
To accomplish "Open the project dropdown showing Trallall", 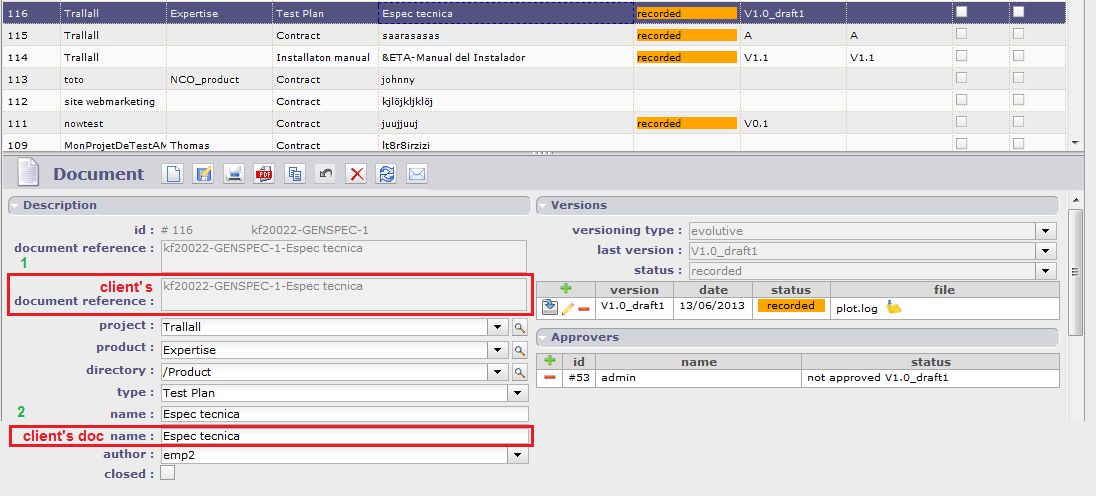I will coord(498,327).
